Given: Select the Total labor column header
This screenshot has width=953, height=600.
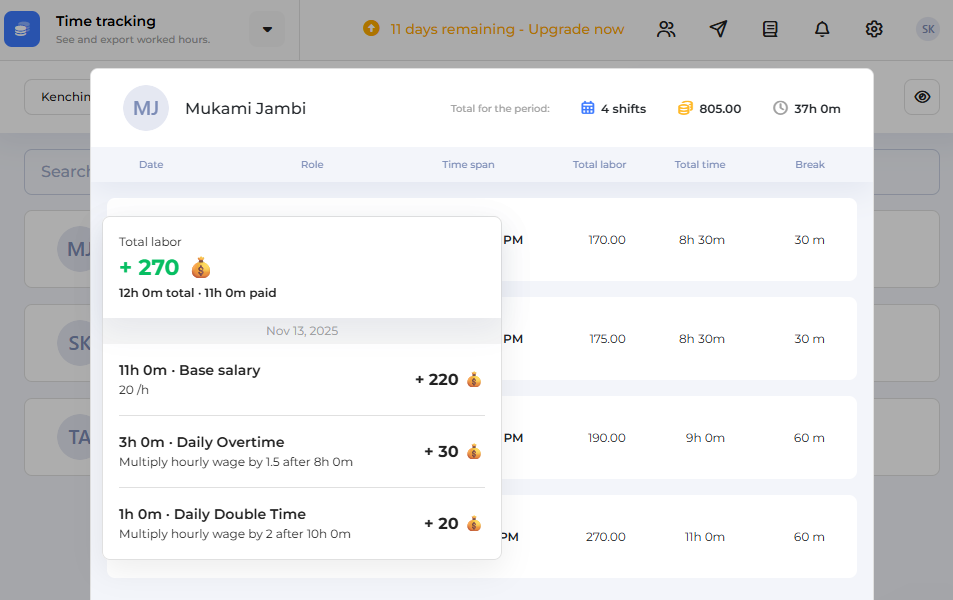Looking at the screenshot, I should (599, 164).
